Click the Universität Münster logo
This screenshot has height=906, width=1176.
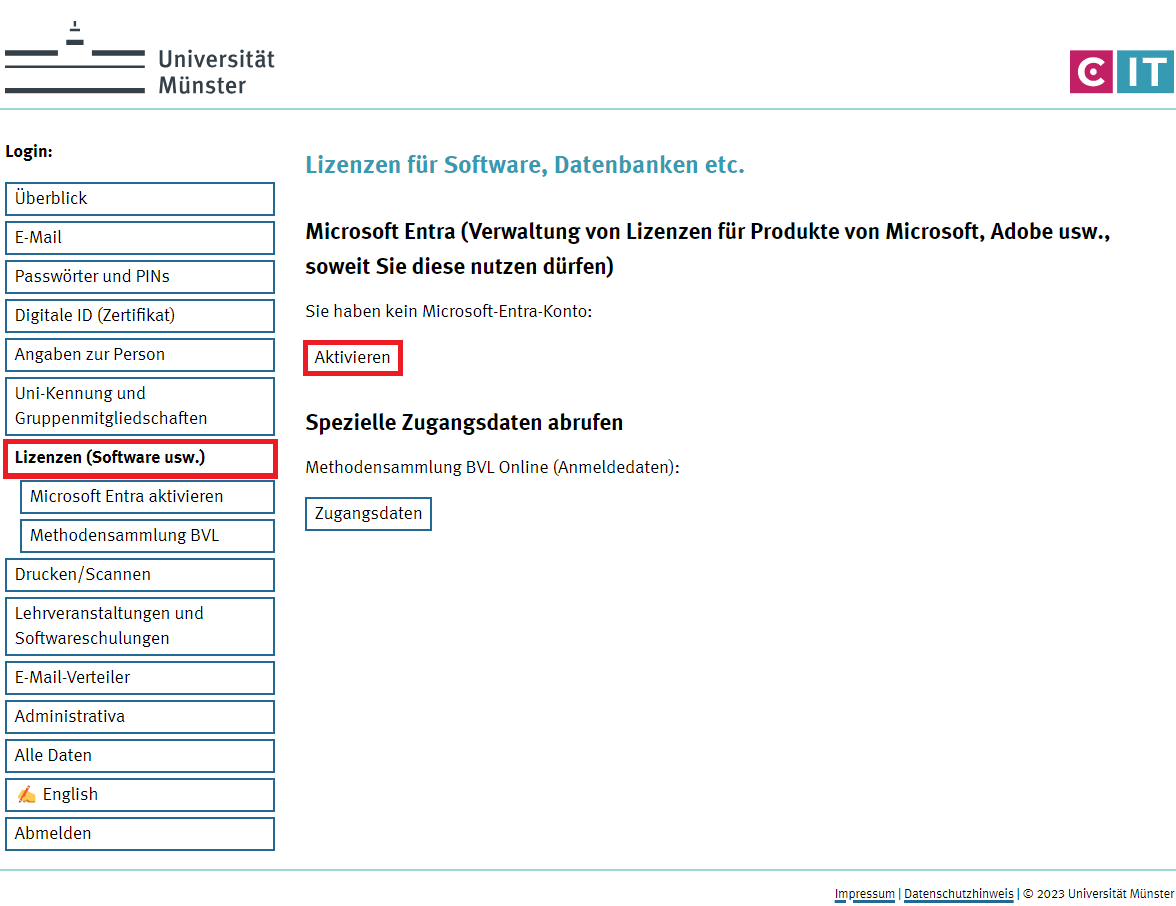point(140,60)
